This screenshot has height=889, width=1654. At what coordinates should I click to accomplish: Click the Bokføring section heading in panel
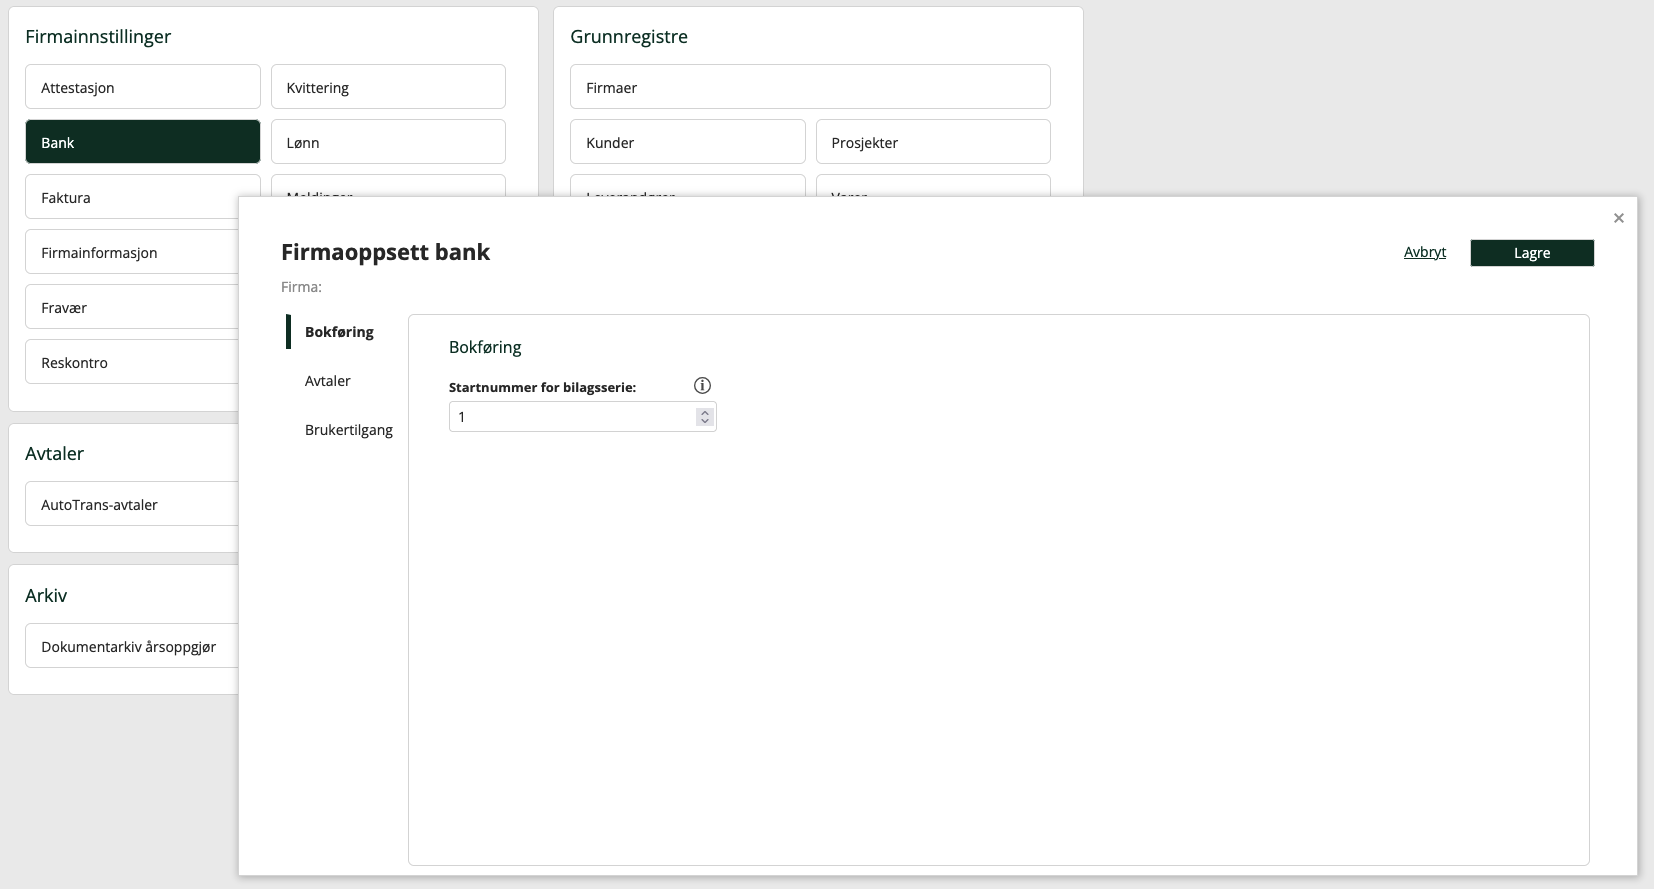coord(485,347)
